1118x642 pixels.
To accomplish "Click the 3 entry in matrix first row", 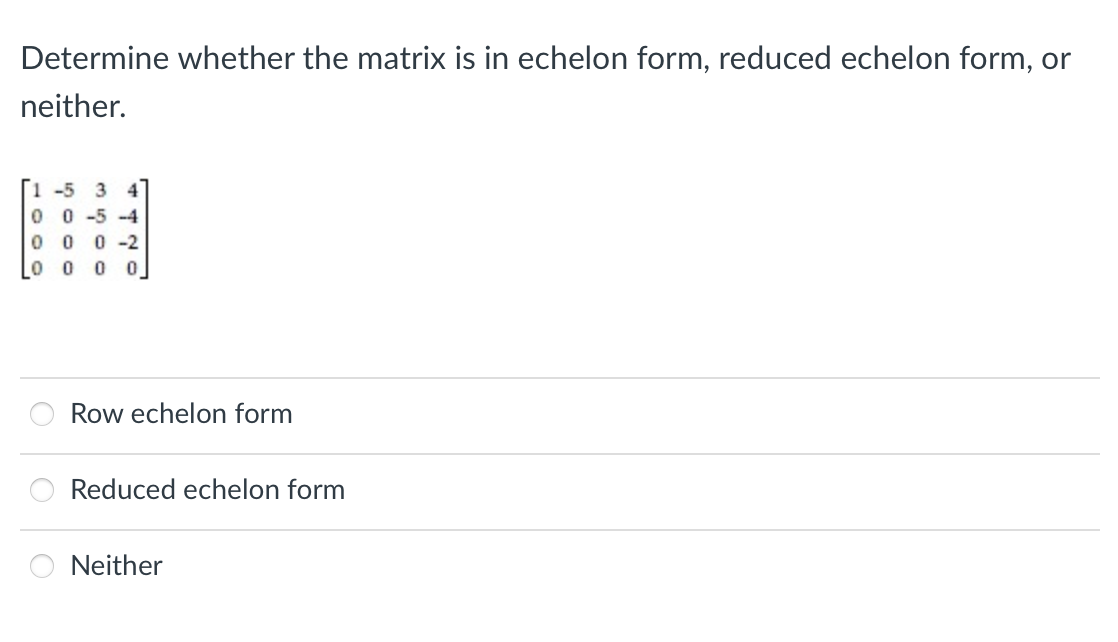I will click(101, 190).
